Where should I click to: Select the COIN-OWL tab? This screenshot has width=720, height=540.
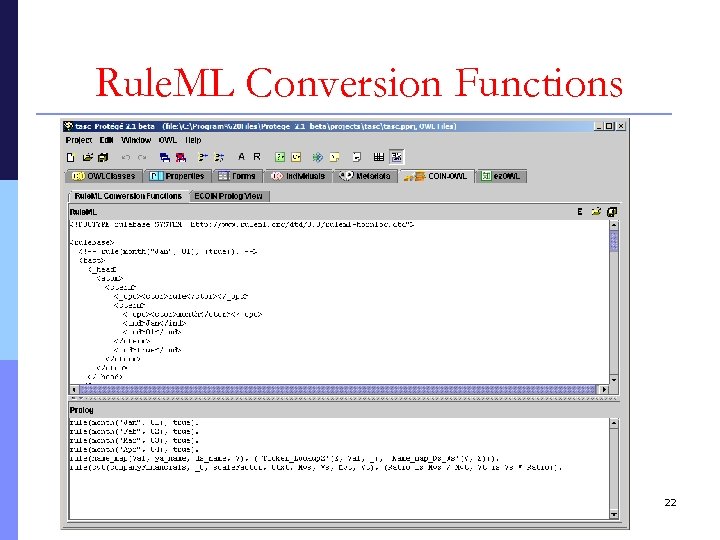pyautogui.click(x=436, y=176)
